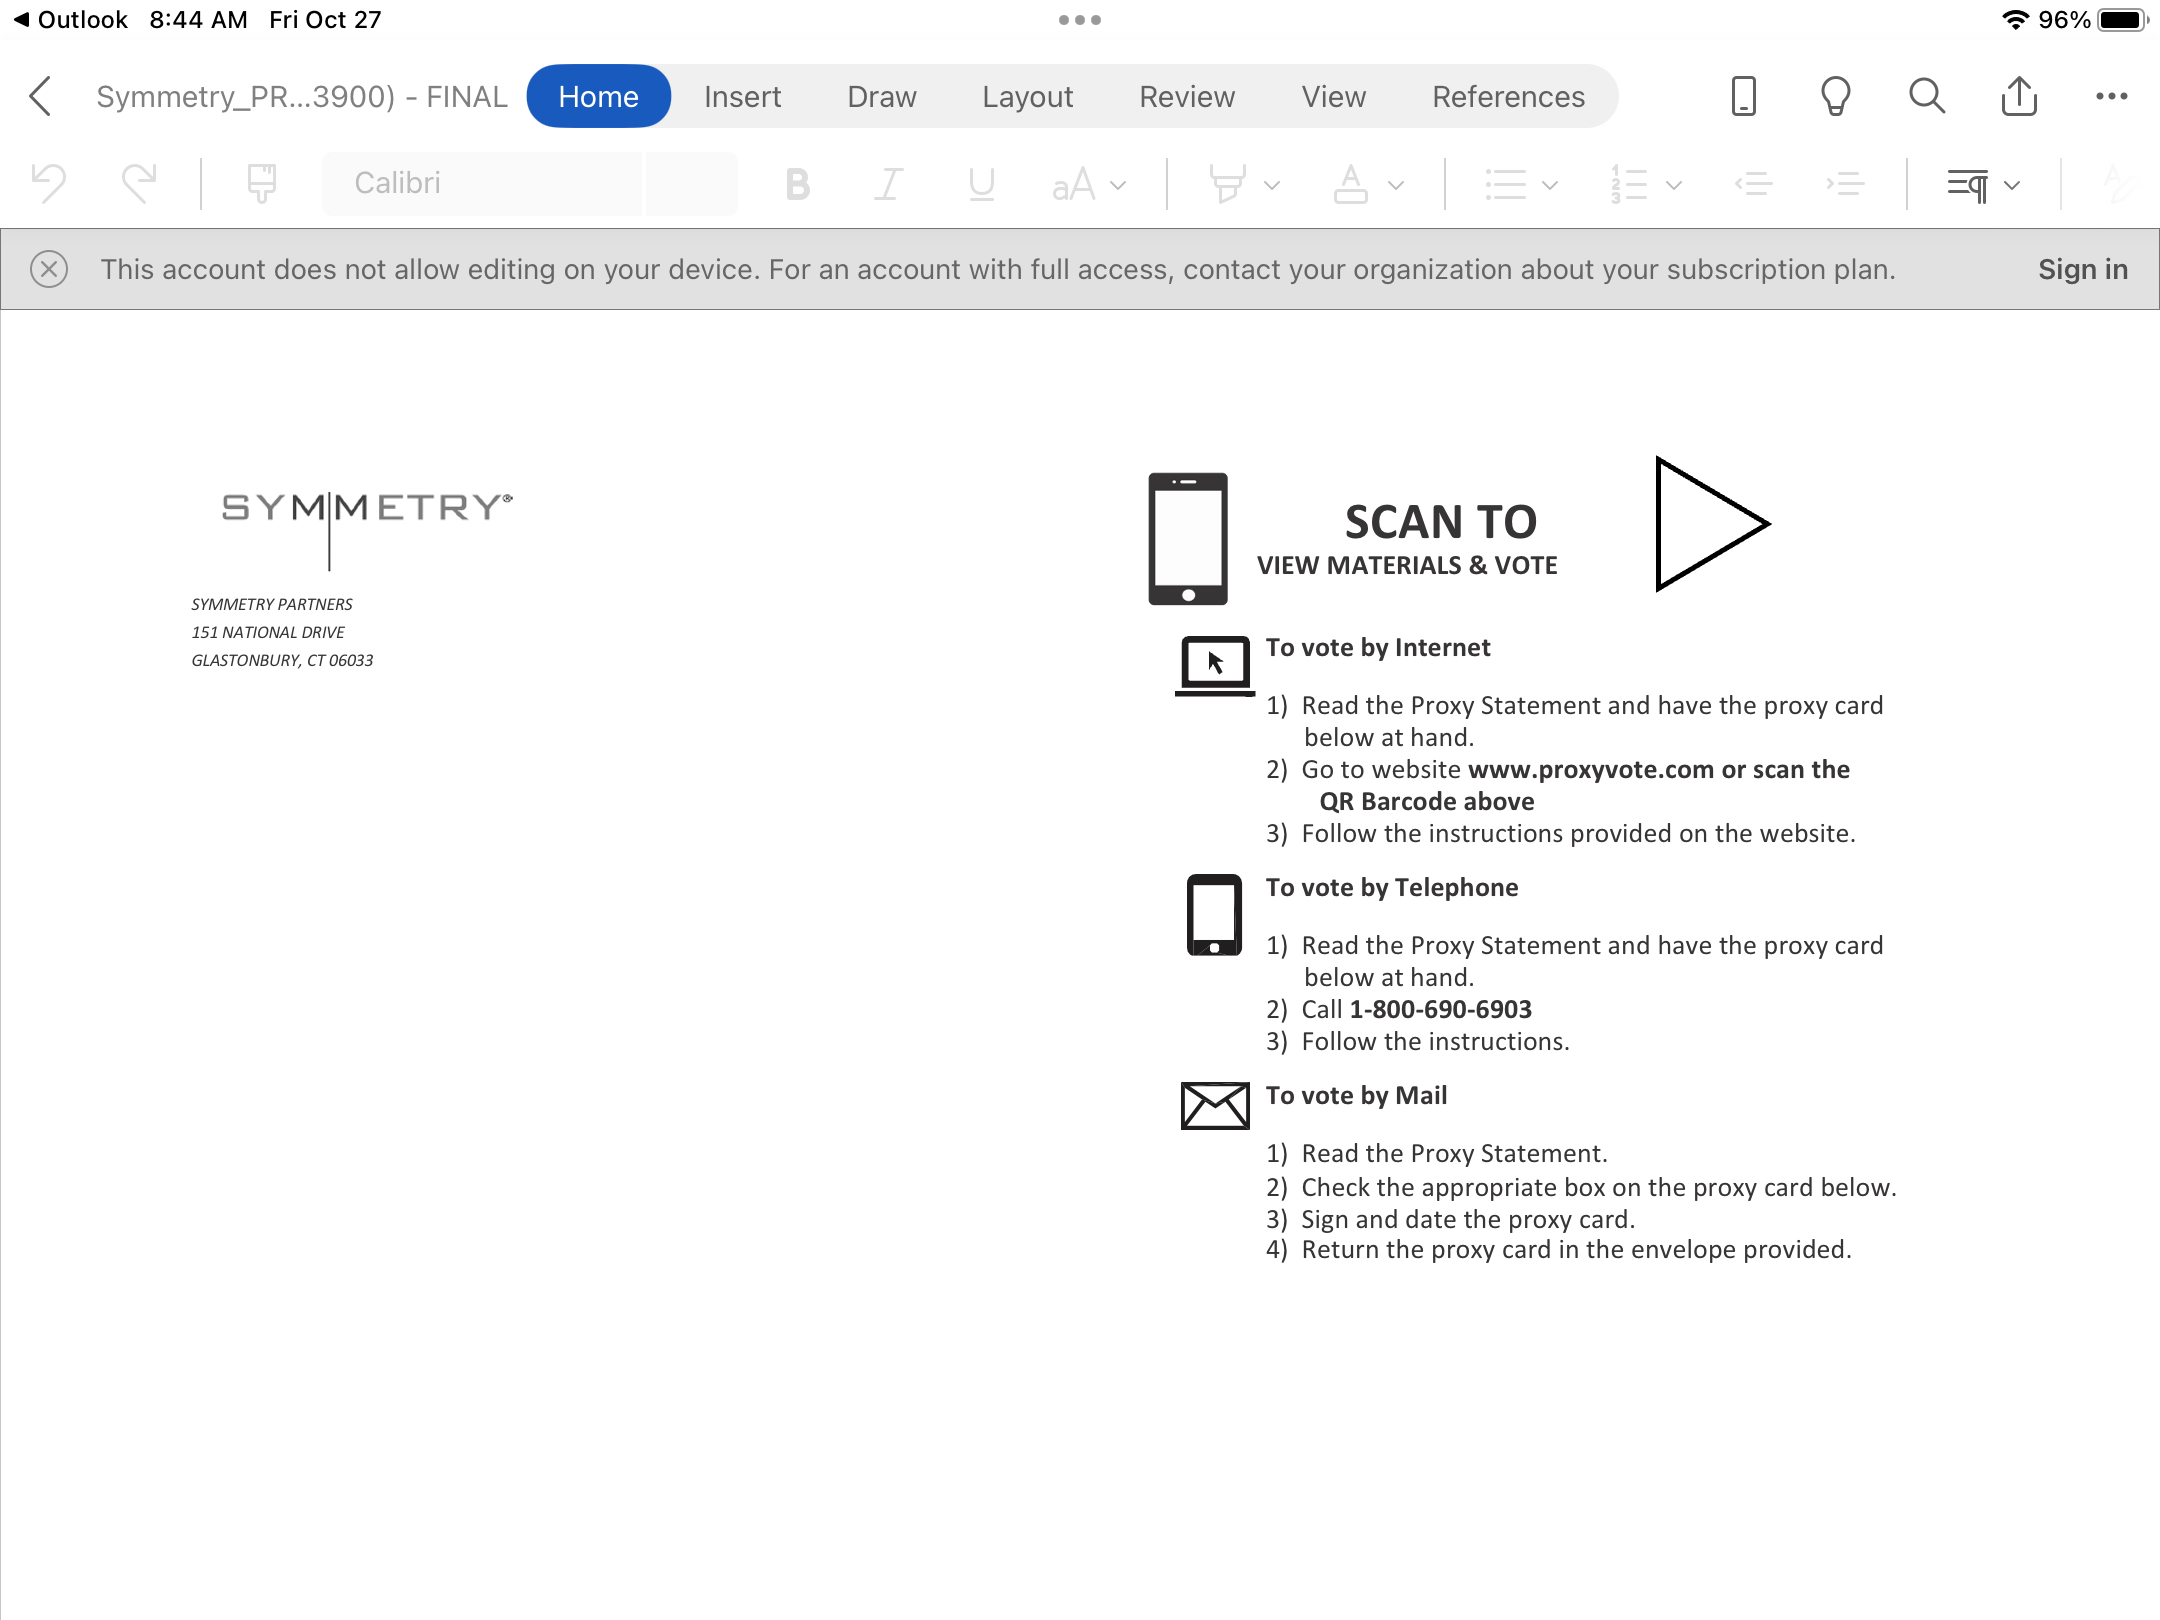Image resolution: width=2160 pixels, height=1620 pixels.
Task: Click '151 NATIONAL DRIVE' address line
Action: tap(268, 633)
